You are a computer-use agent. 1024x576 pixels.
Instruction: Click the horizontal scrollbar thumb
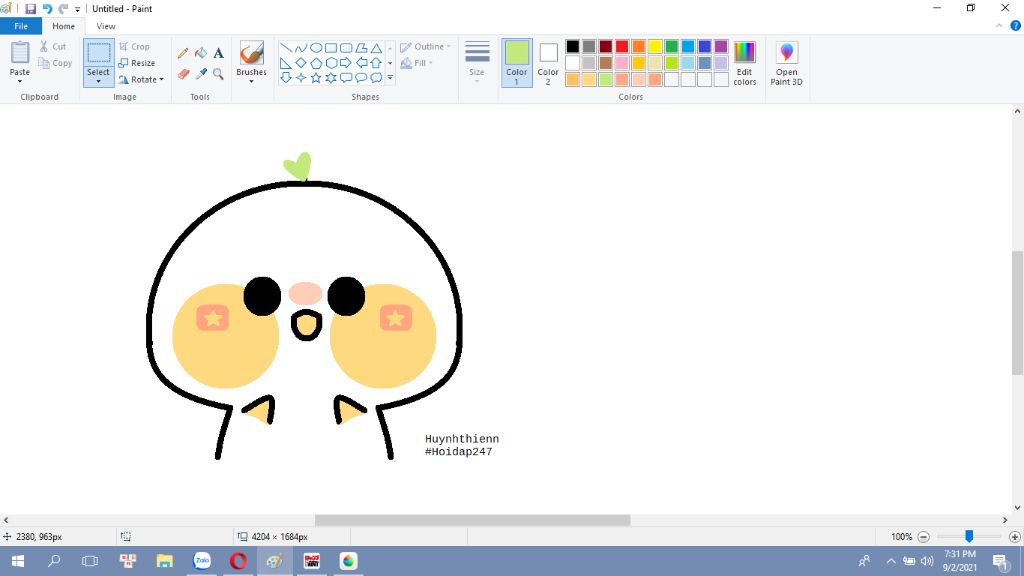click(x=472, y=520)
